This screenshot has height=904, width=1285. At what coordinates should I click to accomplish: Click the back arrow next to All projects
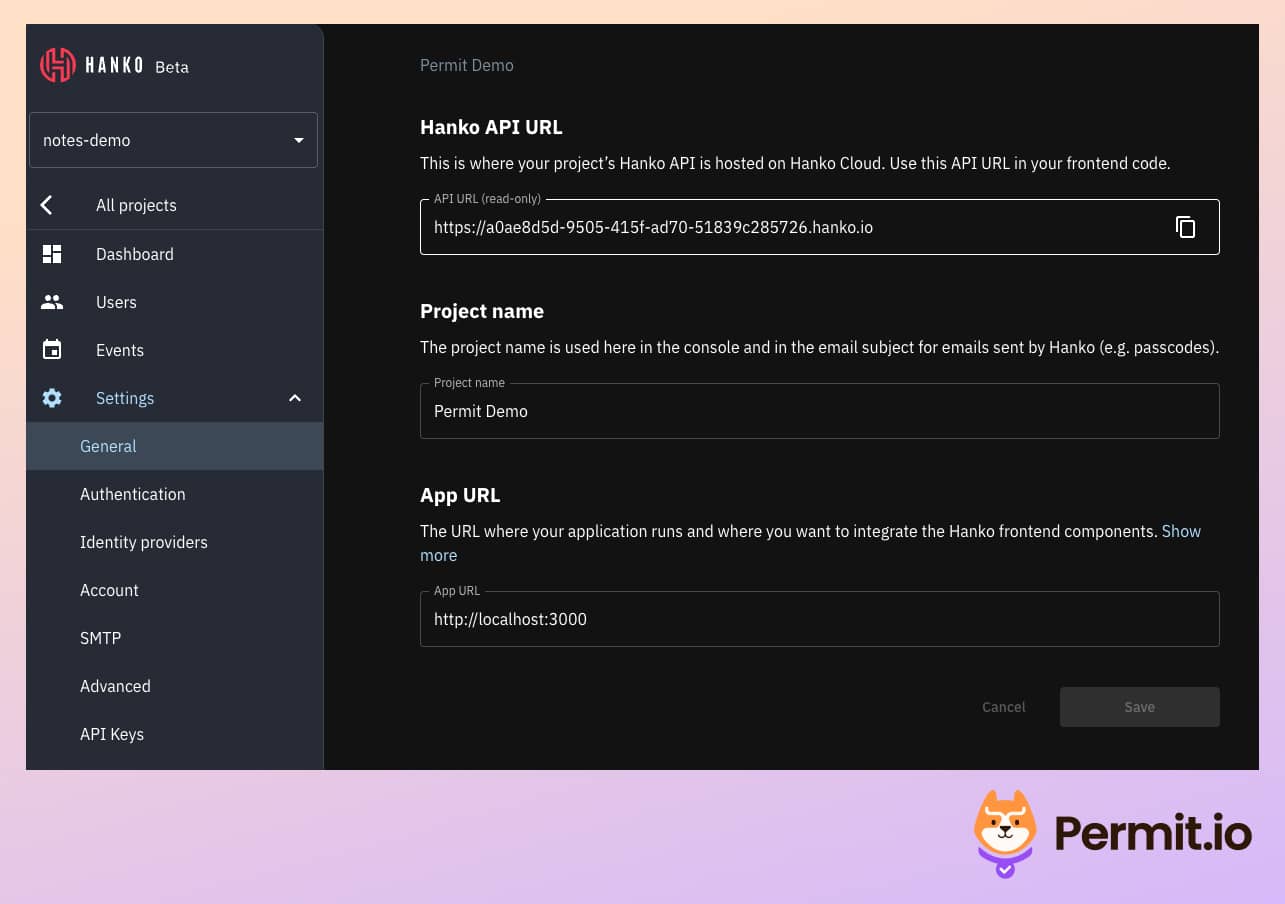point(46,205)
